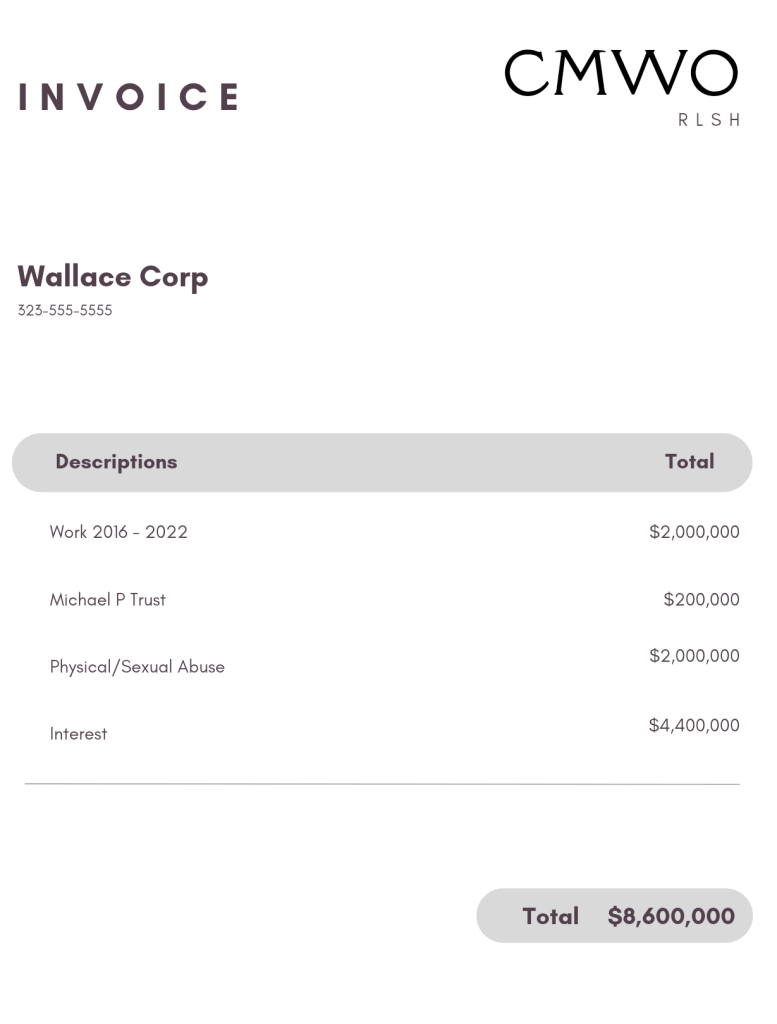Select the Physical/Sexual Abuse line item
The image size is (777, 1024).
click(x=137, y=667)
